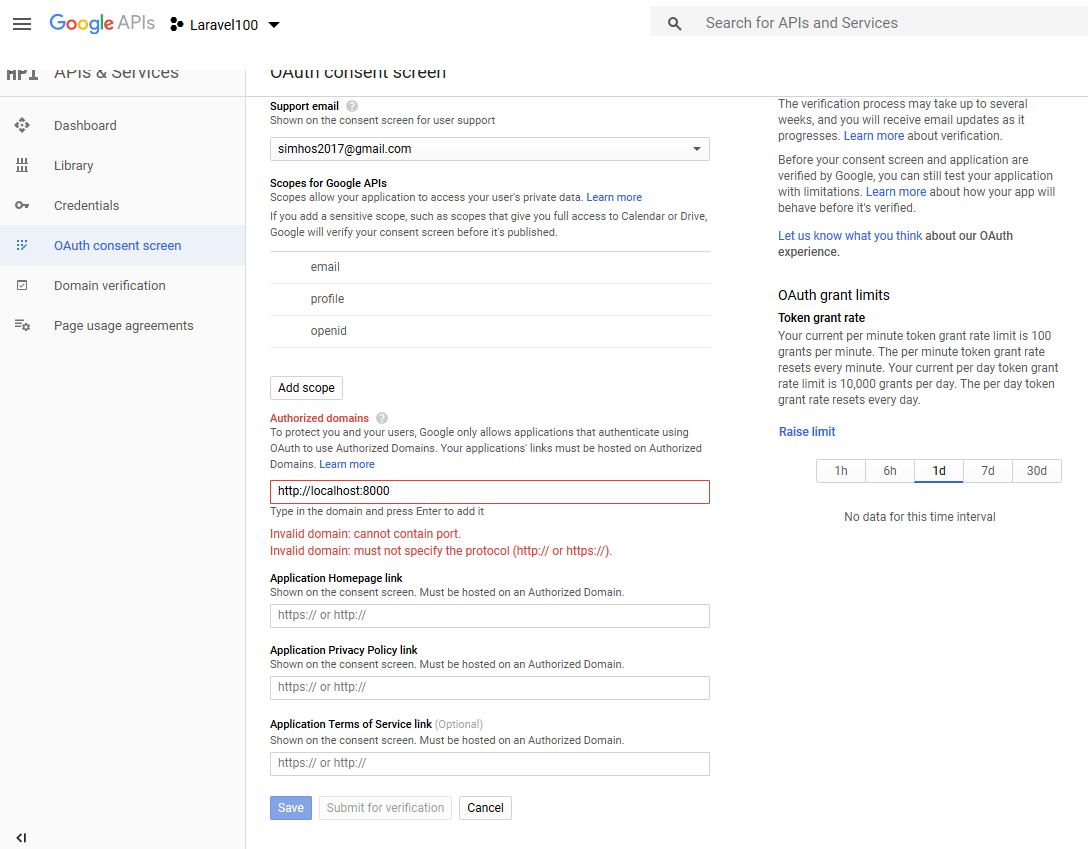The width and height of the screenshot is (1088, 849).
Task: Select the email scope row
Action: 490,267
